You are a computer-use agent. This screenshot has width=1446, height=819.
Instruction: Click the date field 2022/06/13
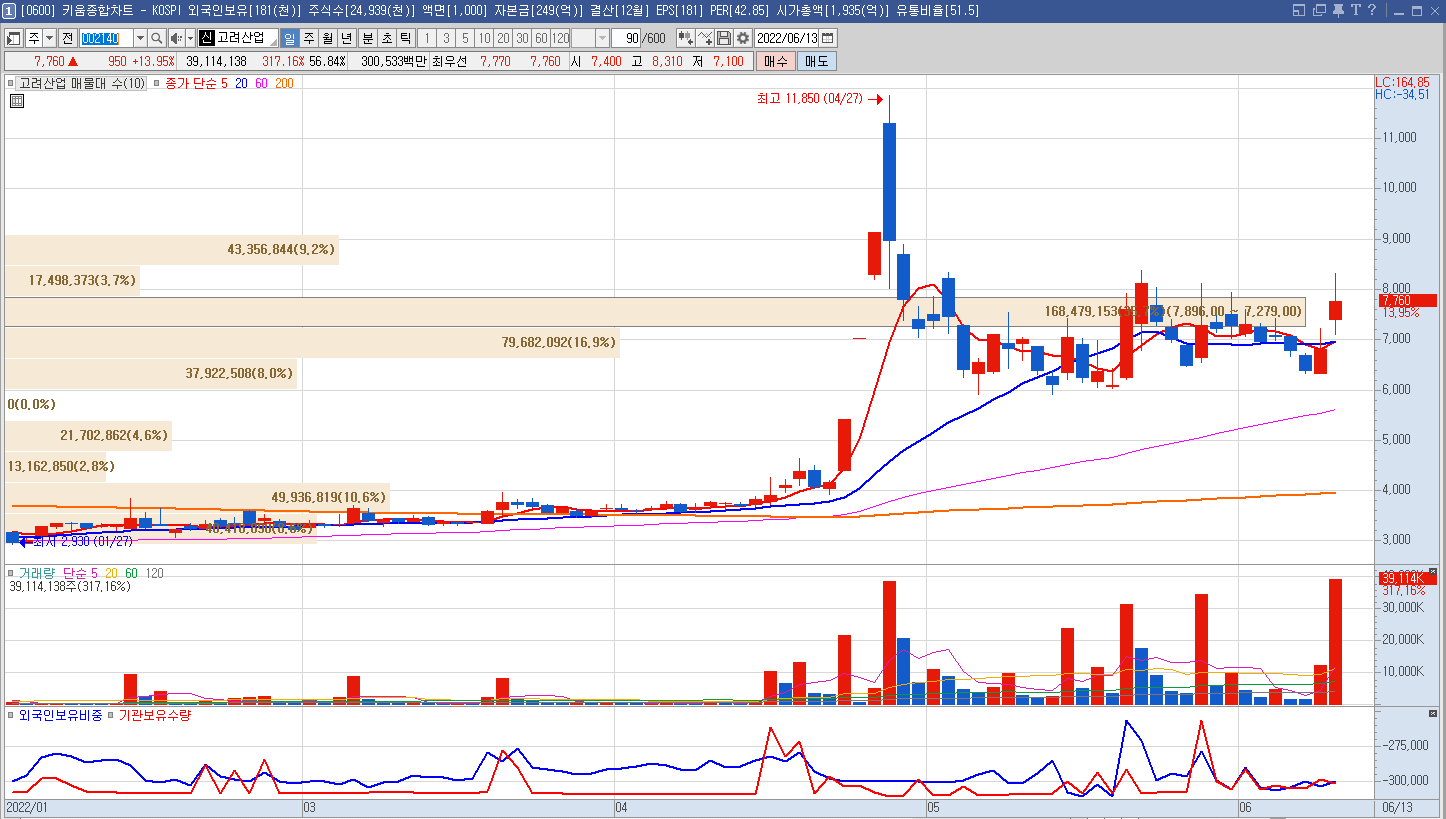coord(788,38)
